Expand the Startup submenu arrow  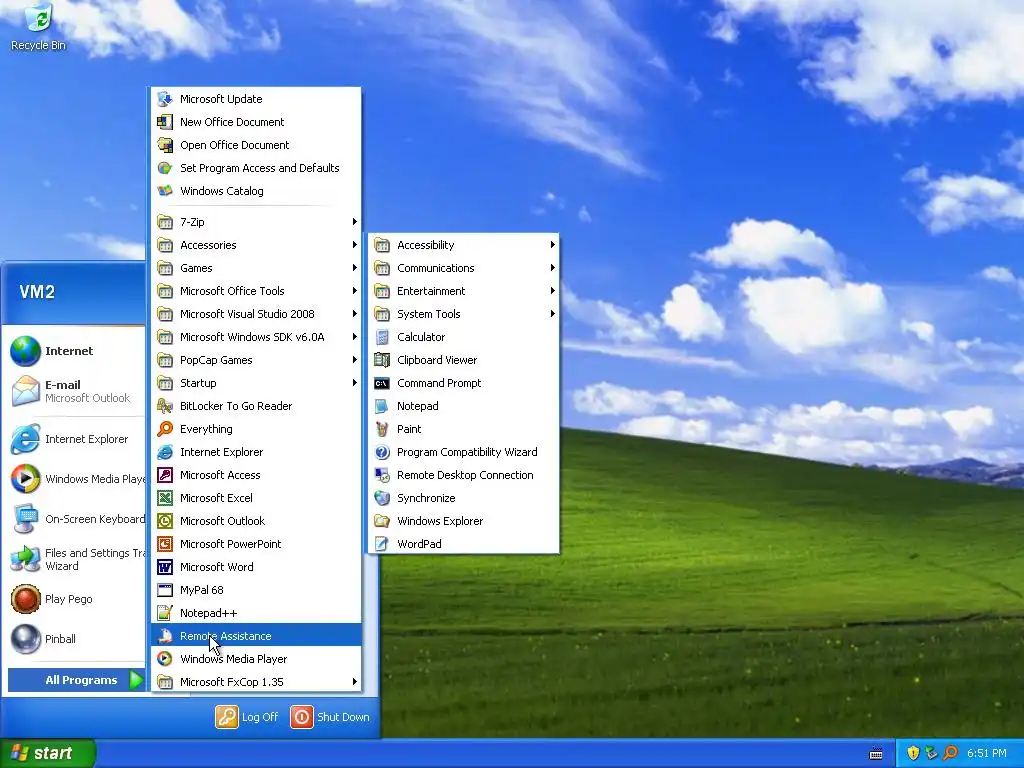pyautogui.click(x=355, y=383)
